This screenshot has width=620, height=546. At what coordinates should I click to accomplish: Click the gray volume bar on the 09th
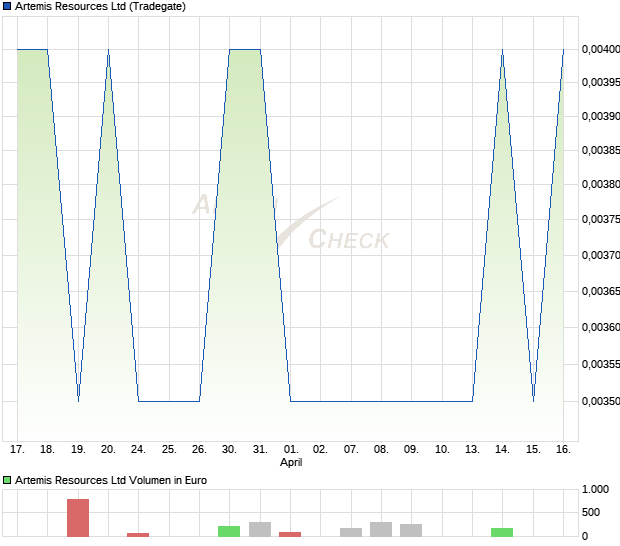click(411, 531)
